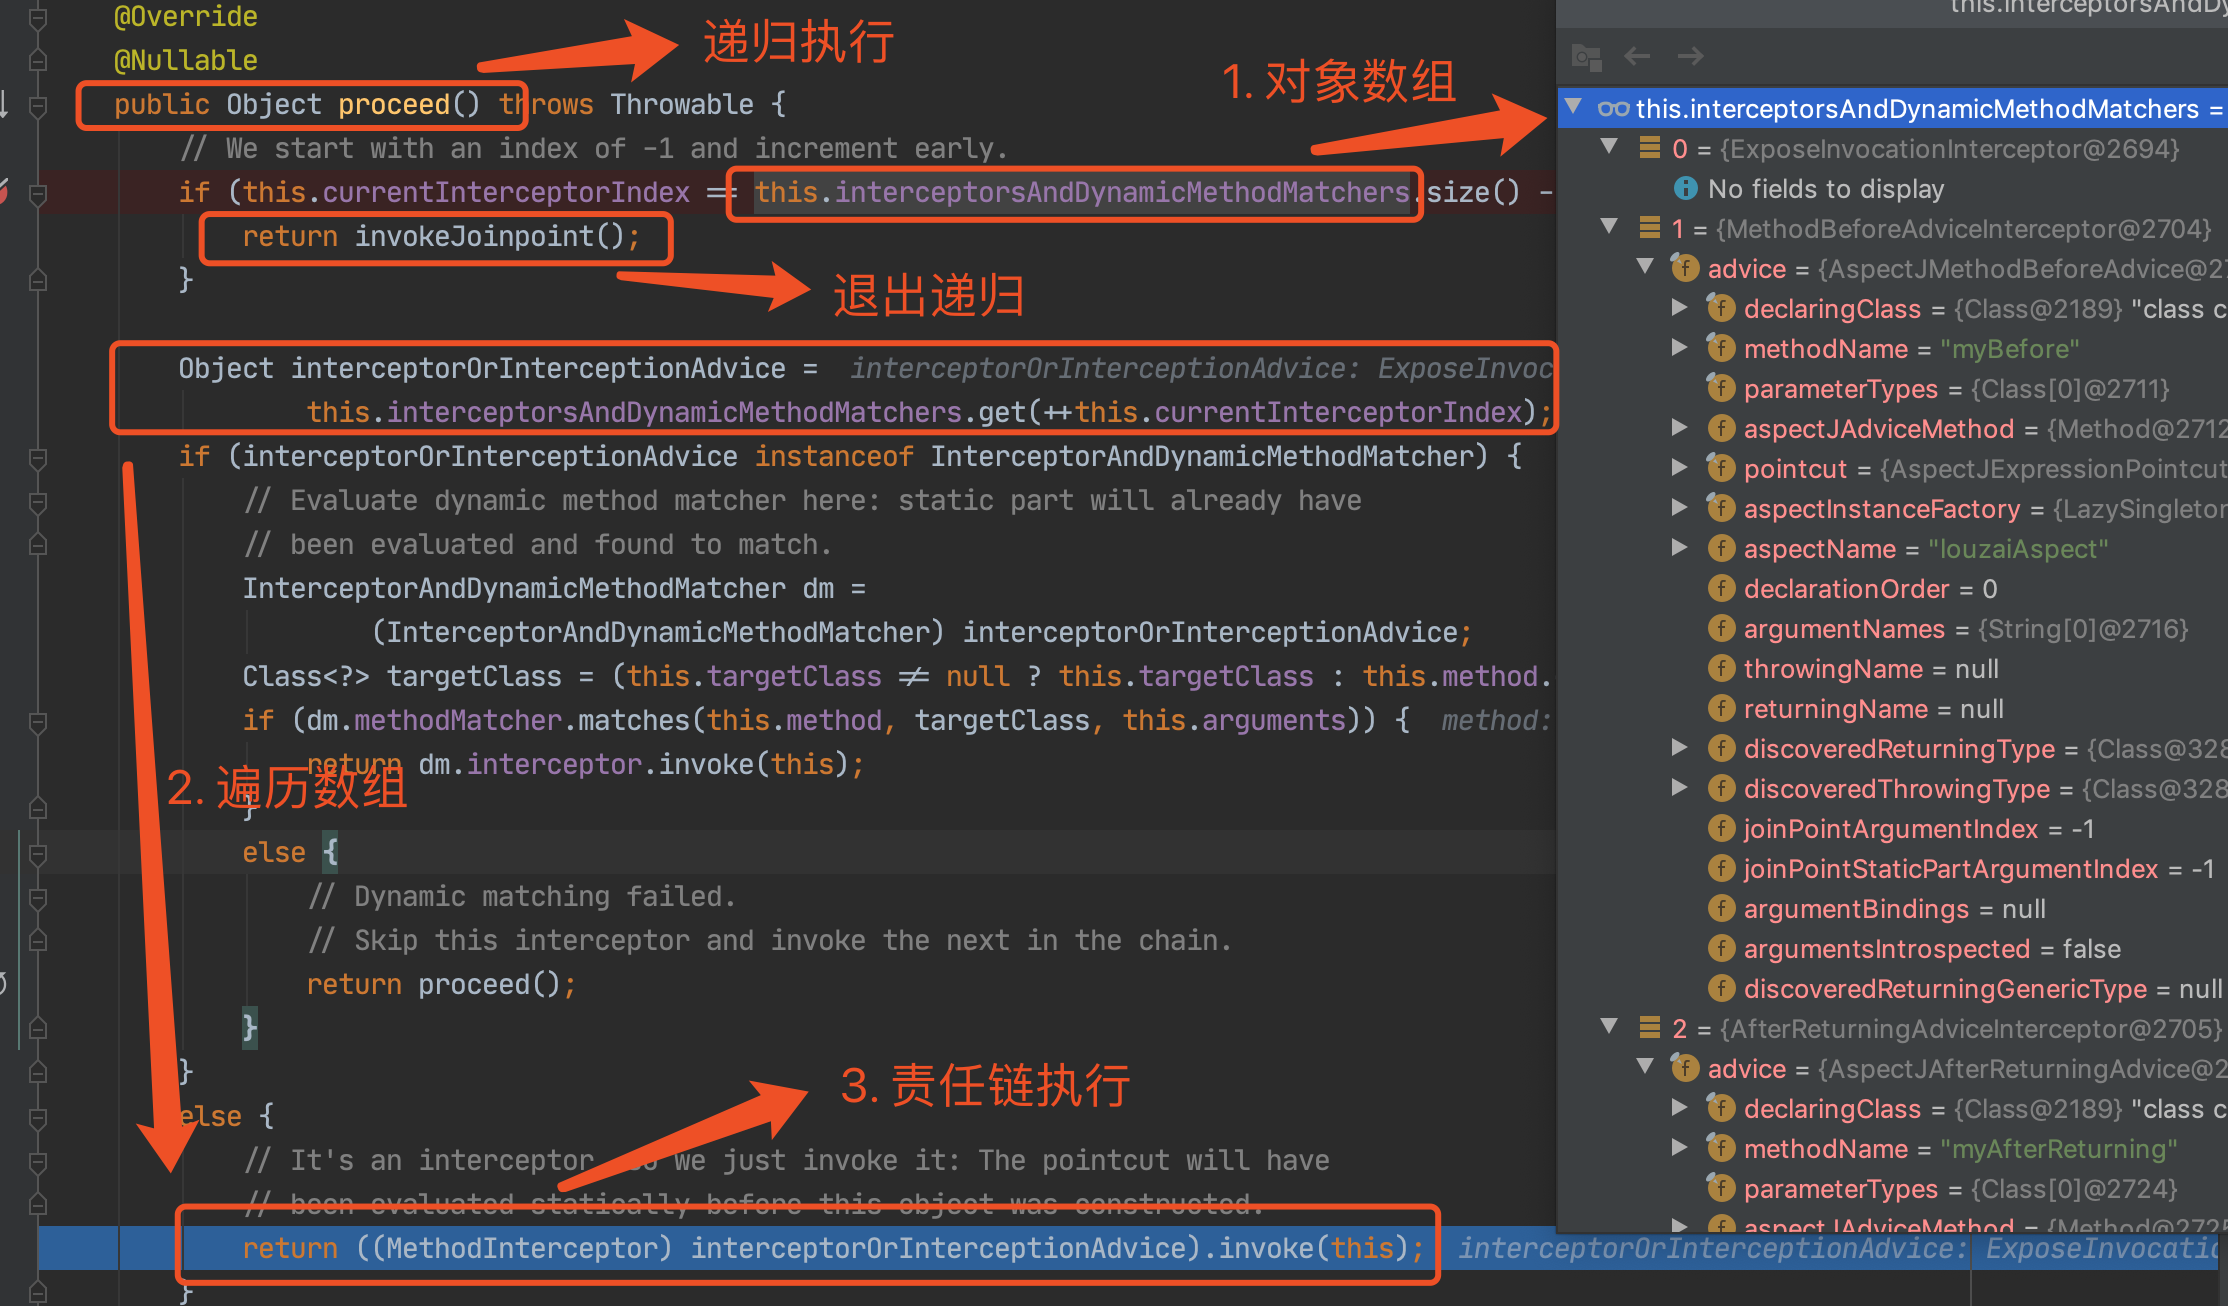Click the array element icon for index 2
This screenshot has height=1306, width=2228.
(x=1650, y=1028)
